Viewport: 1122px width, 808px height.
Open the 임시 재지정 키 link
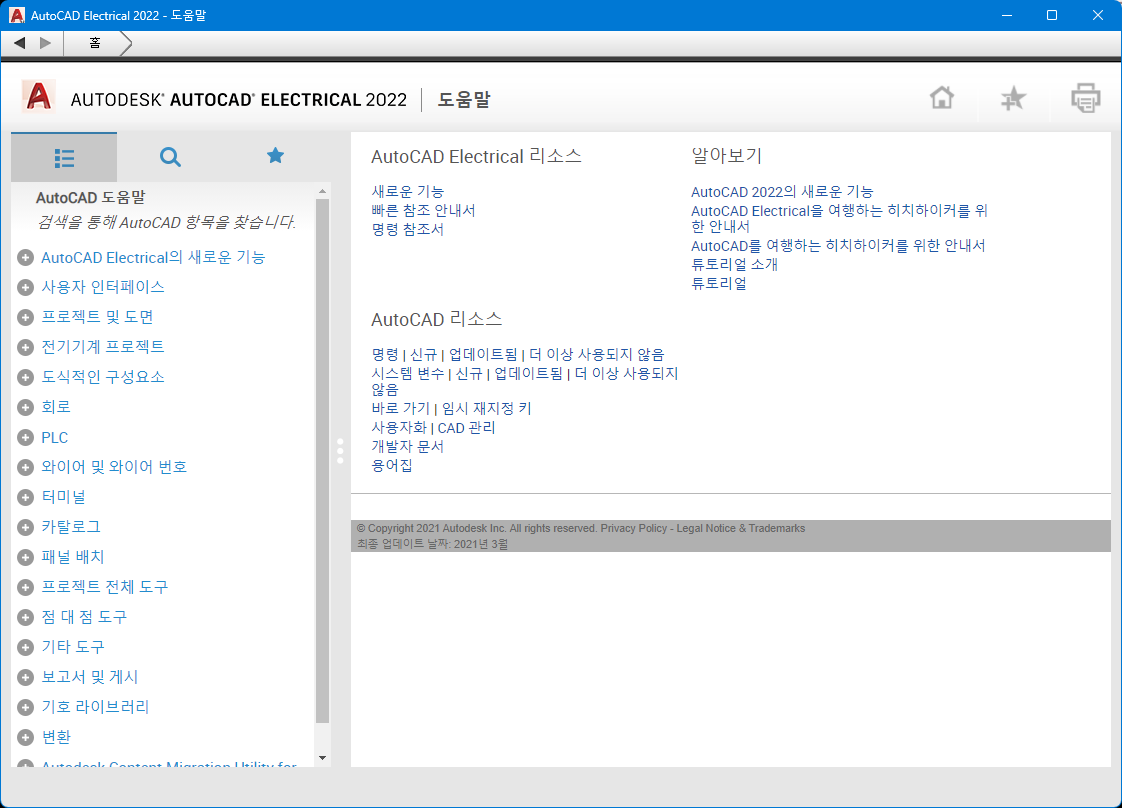point(487,408)
